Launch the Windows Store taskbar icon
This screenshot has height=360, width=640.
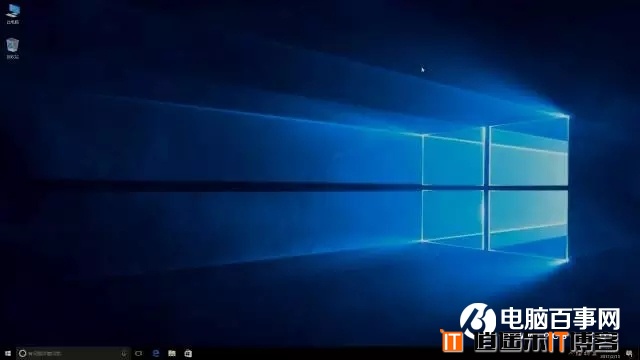pos(188,353)
